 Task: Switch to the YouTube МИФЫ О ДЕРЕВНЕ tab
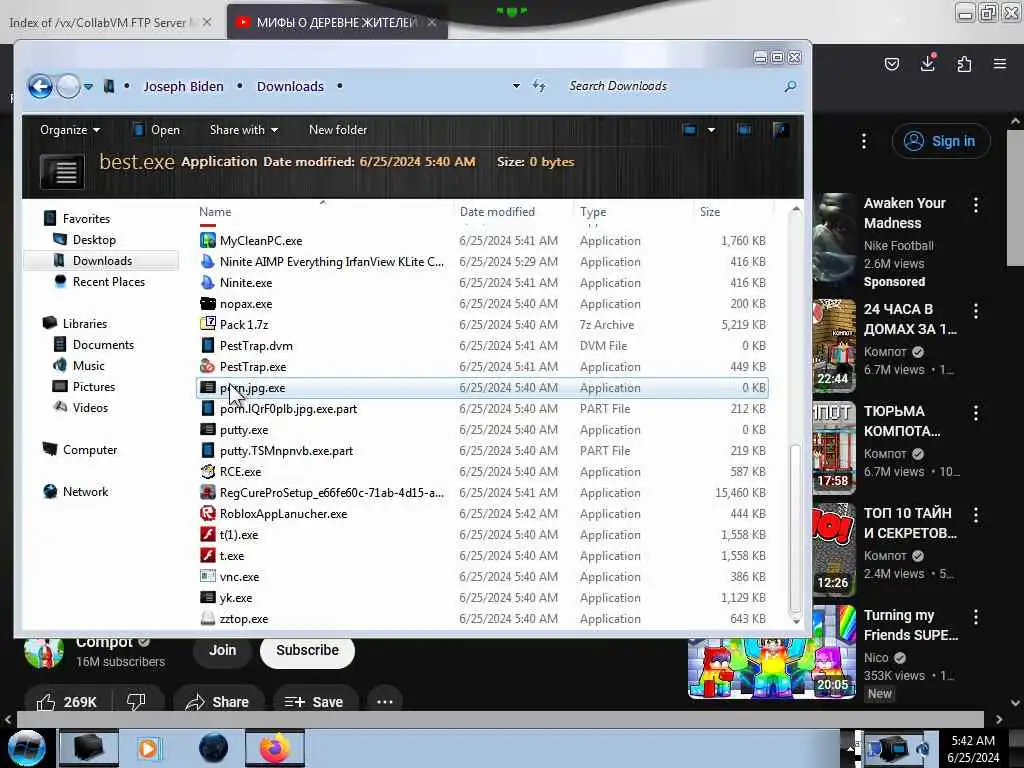[336, 22]
